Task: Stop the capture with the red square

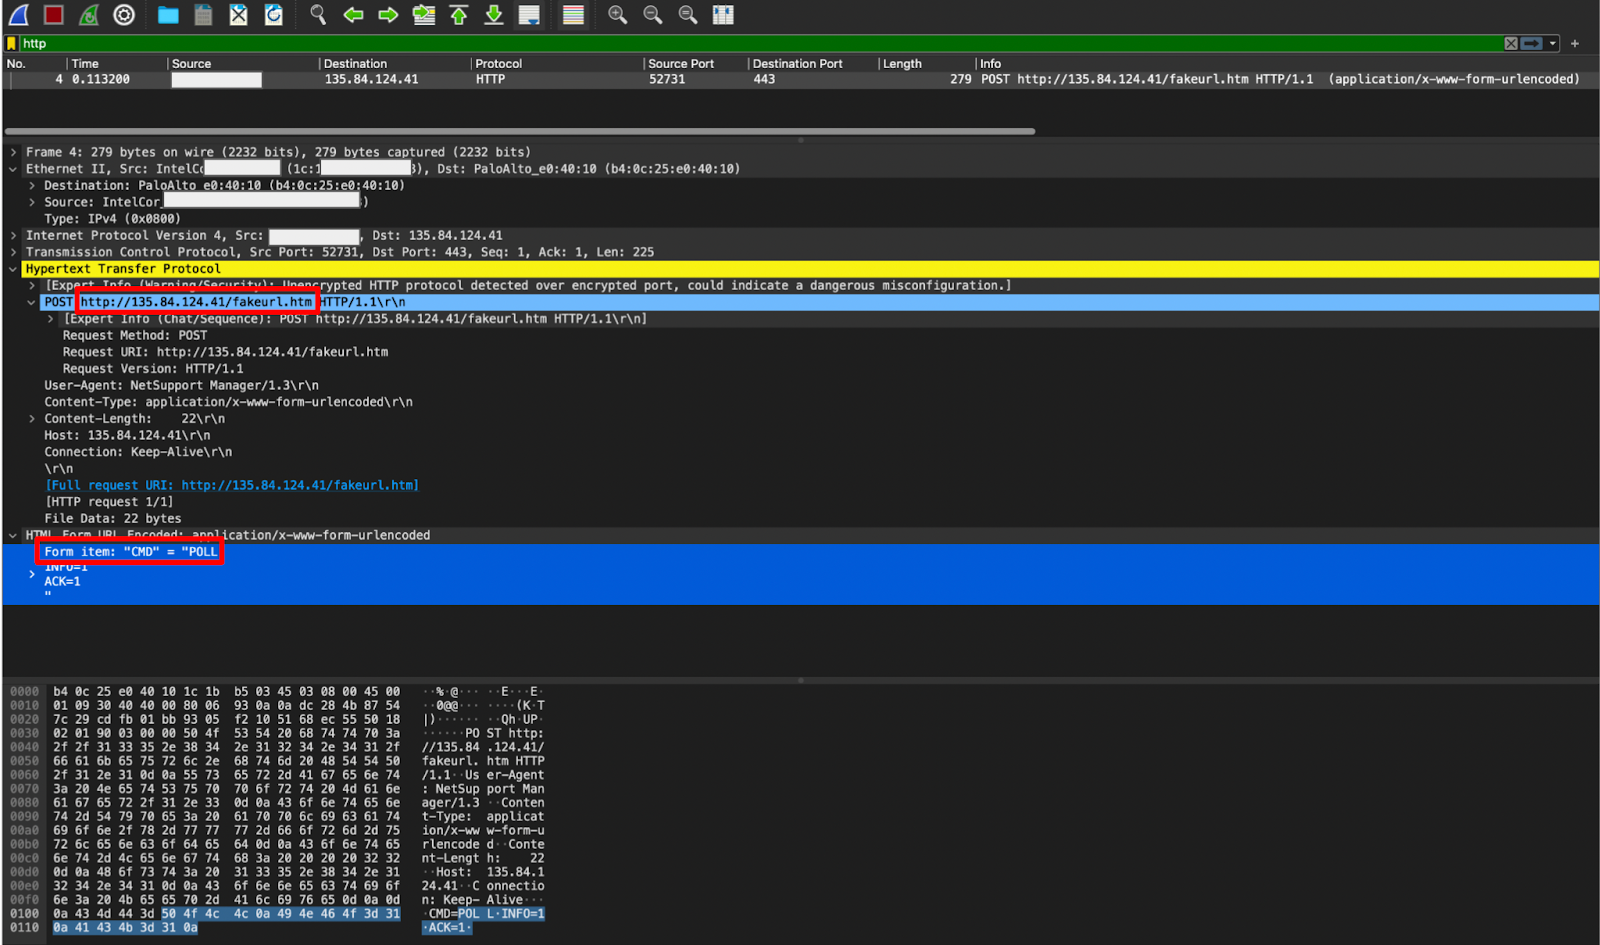Action: 54,15
